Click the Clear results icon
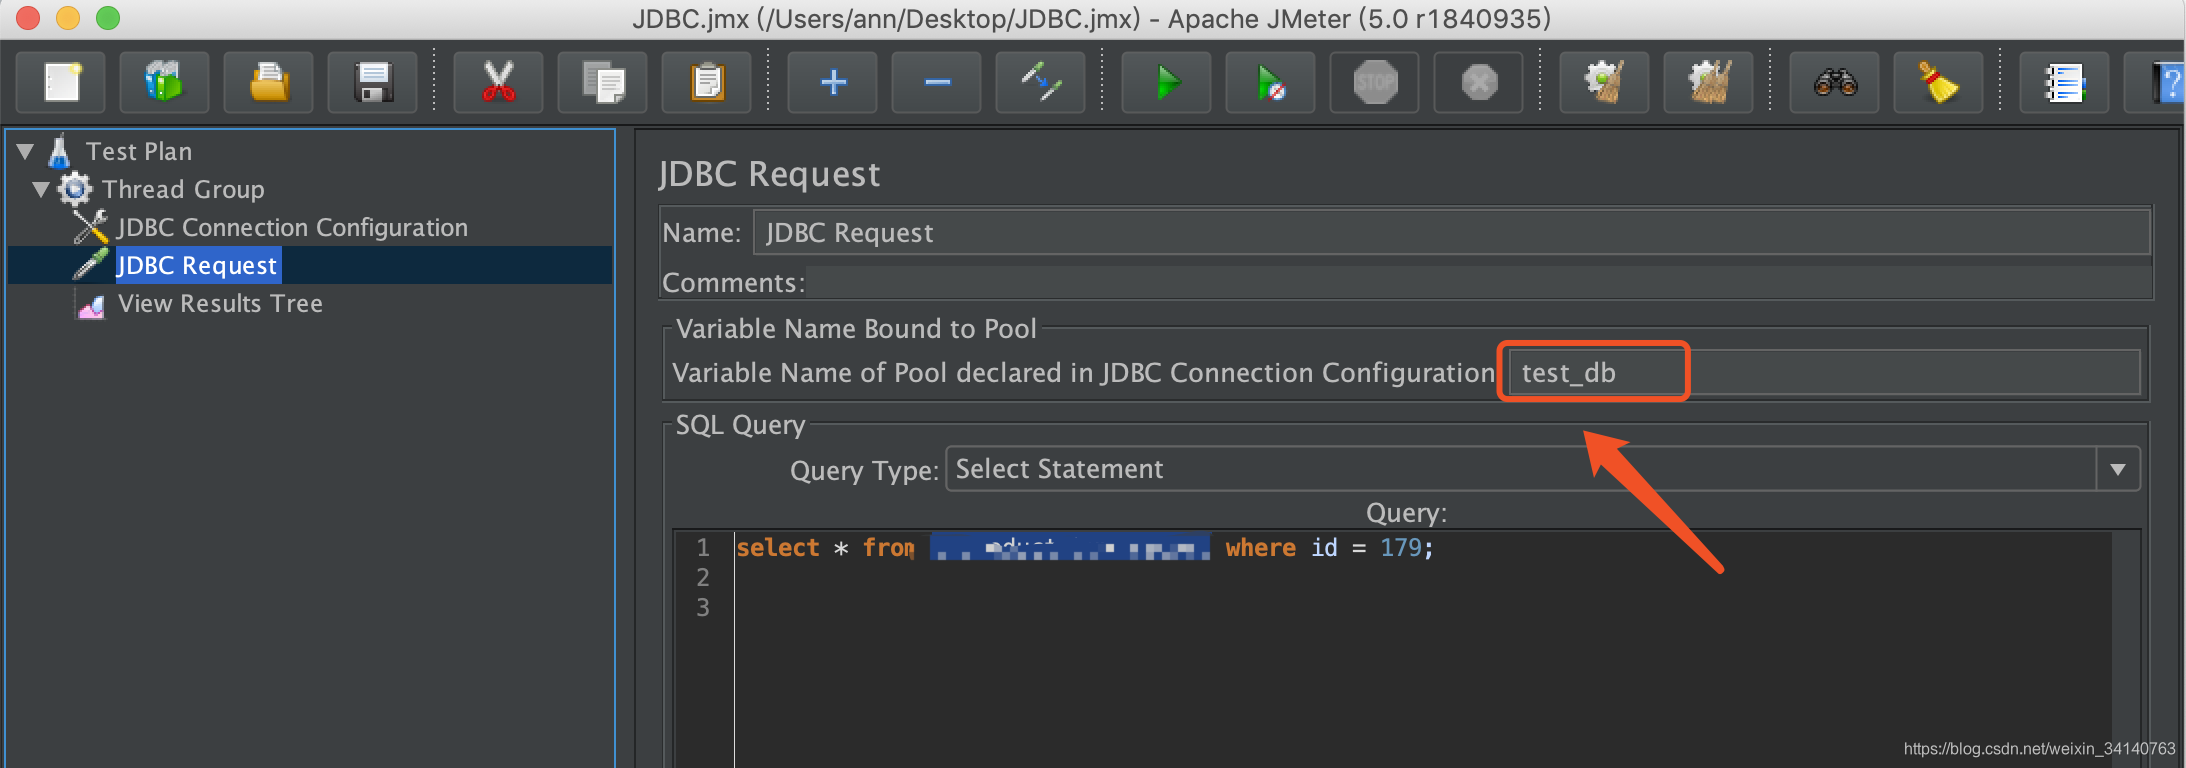2186x768 pixels. [x=1605, y=82]
